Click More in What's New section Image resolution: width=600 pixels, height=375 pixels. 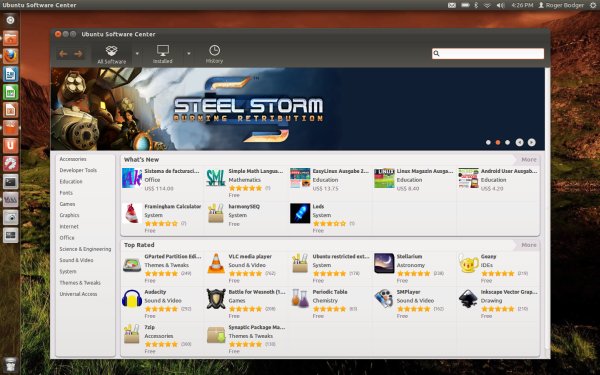tap(528, 160)
